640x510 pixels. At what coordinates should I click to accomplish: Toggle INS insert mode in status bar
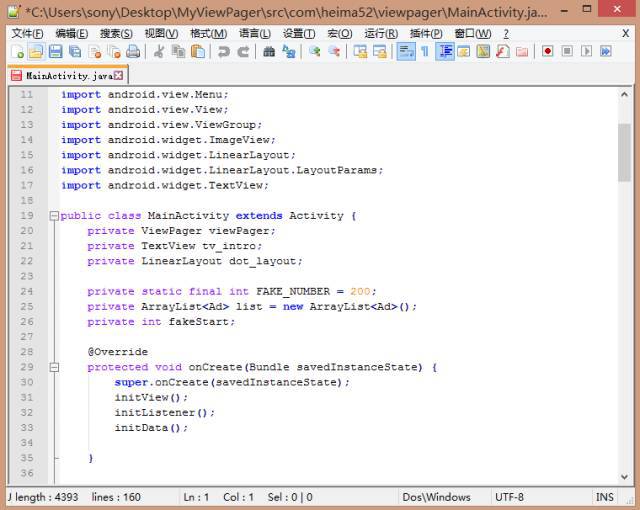point(604,497)
